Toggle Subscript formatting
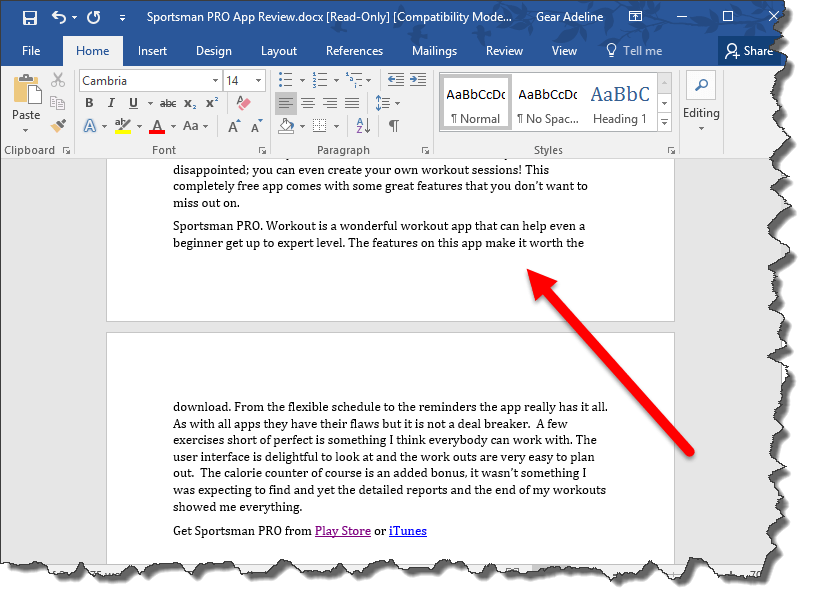Screen dimensions: 813x602 190,103
